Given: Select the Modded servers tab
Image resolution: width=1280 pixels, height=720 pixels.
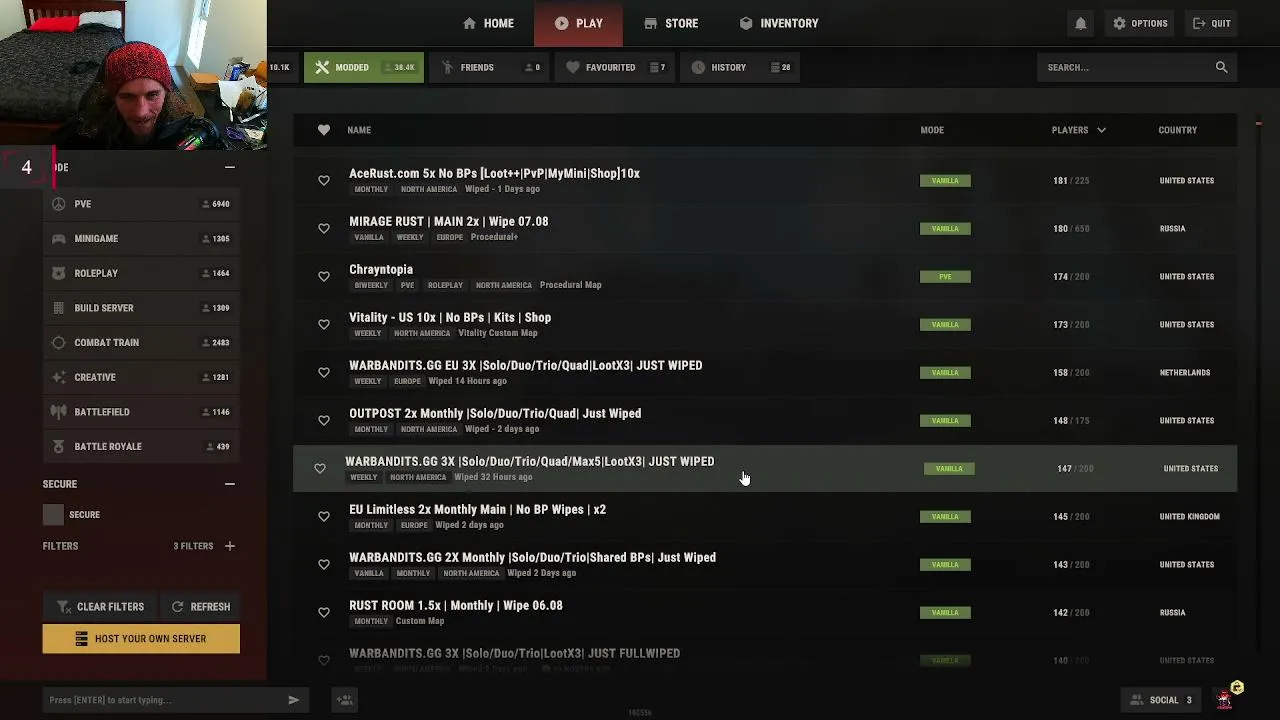Looking at the screenshot, I should click(364, 67).
